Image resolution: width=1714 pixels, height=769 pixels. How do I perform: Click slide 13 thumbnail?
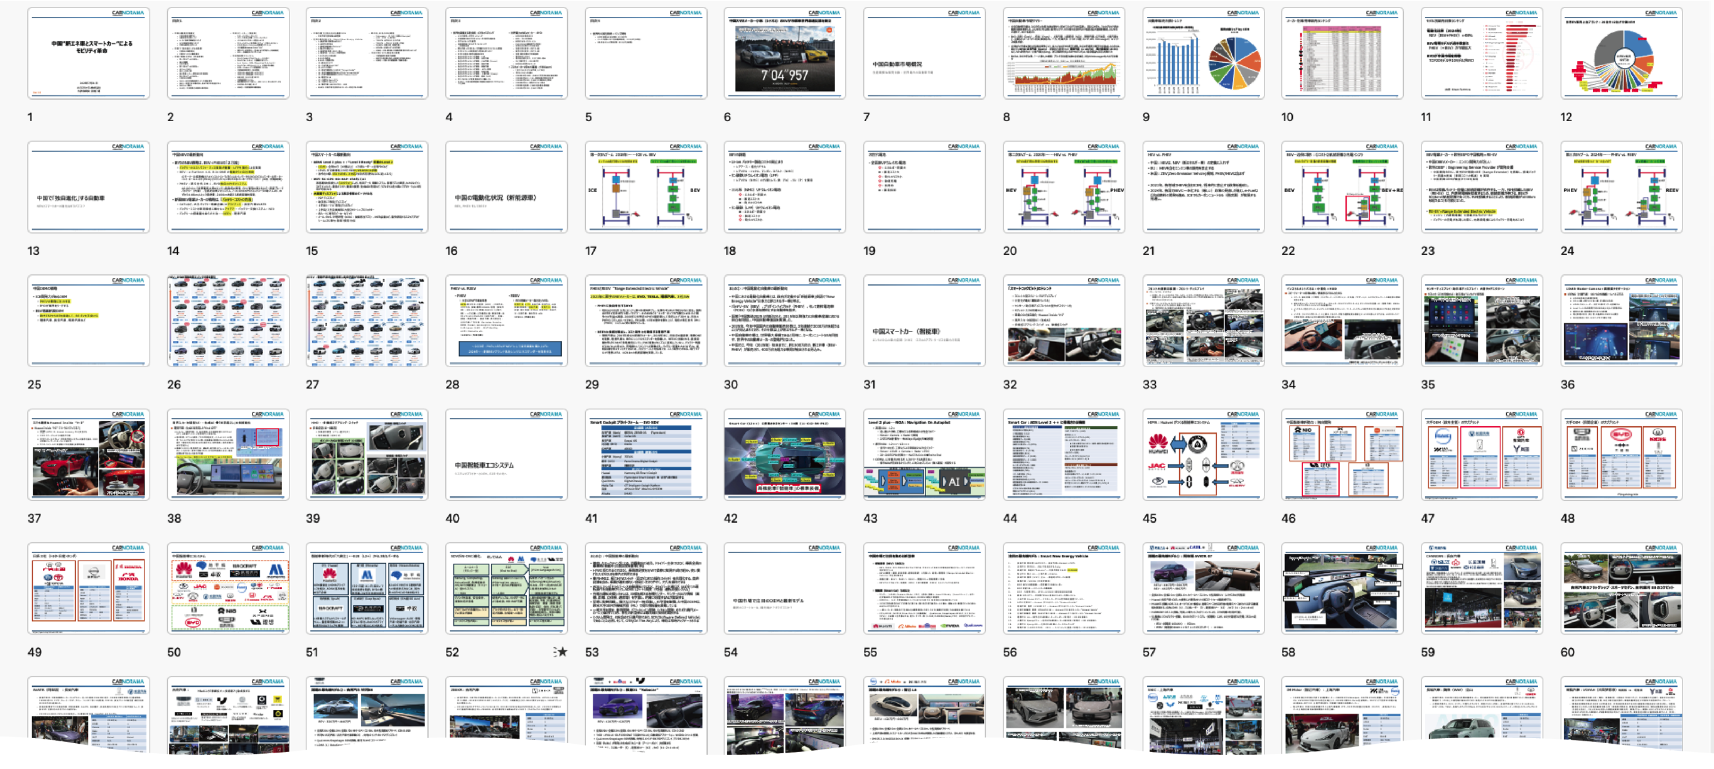click(x=88, y=187)
